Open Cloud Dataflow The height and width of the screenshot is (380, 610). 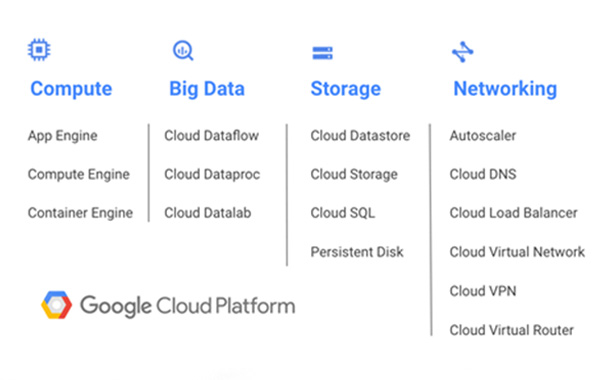(x=212, y=136)
